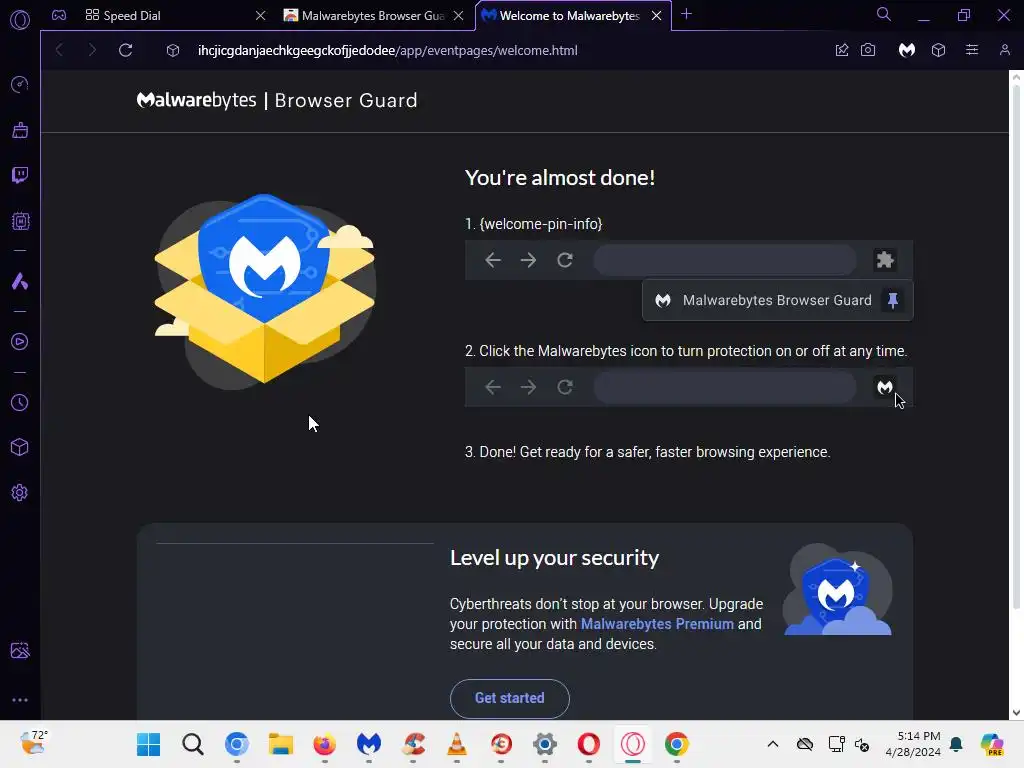This screenshot has height=768, width=1024.
Task: Open VLC media player from taskbar
Action: [x=456, y=744]
